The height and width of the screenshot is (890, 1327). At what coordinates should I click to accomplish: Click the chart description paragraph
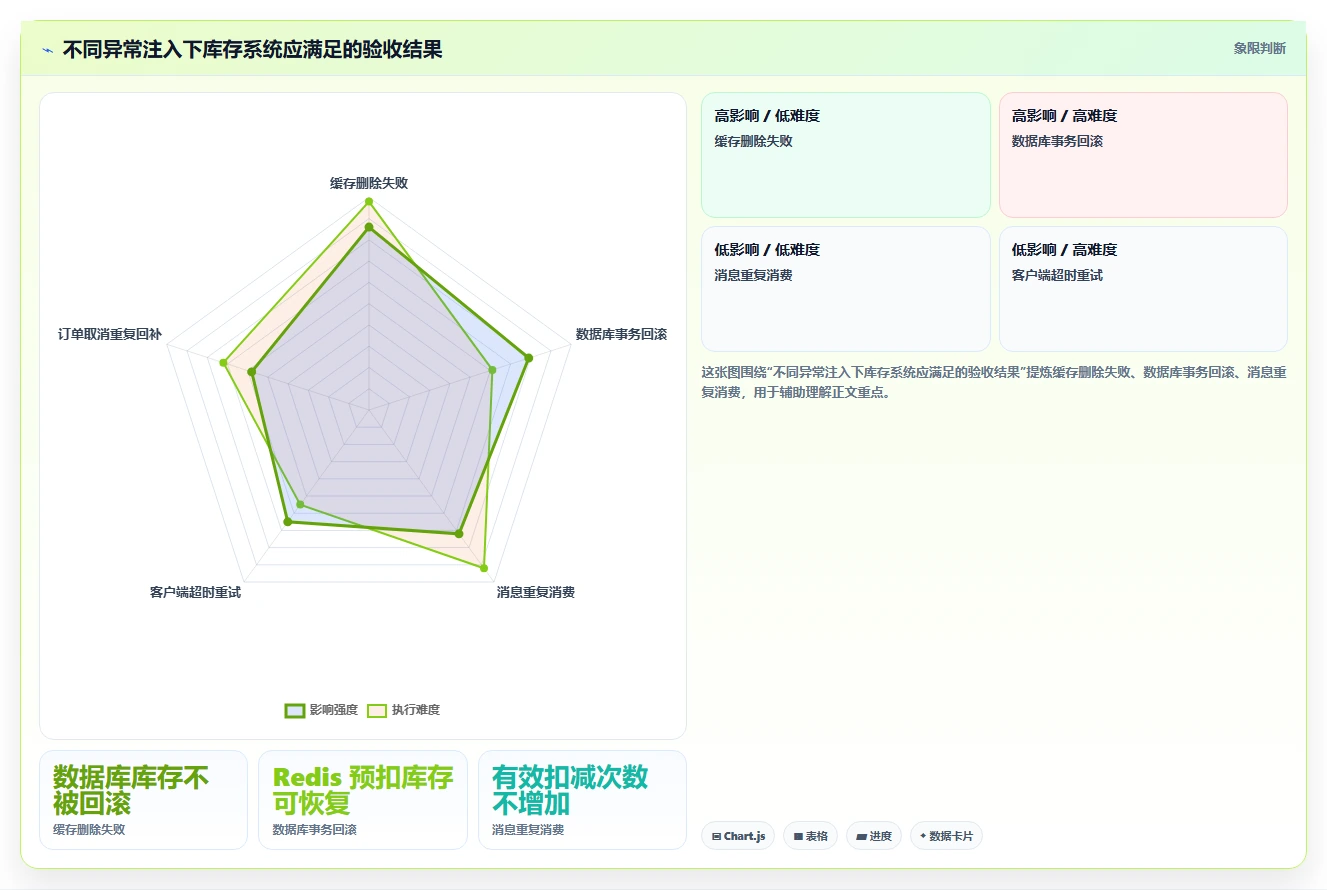point(994,382)
